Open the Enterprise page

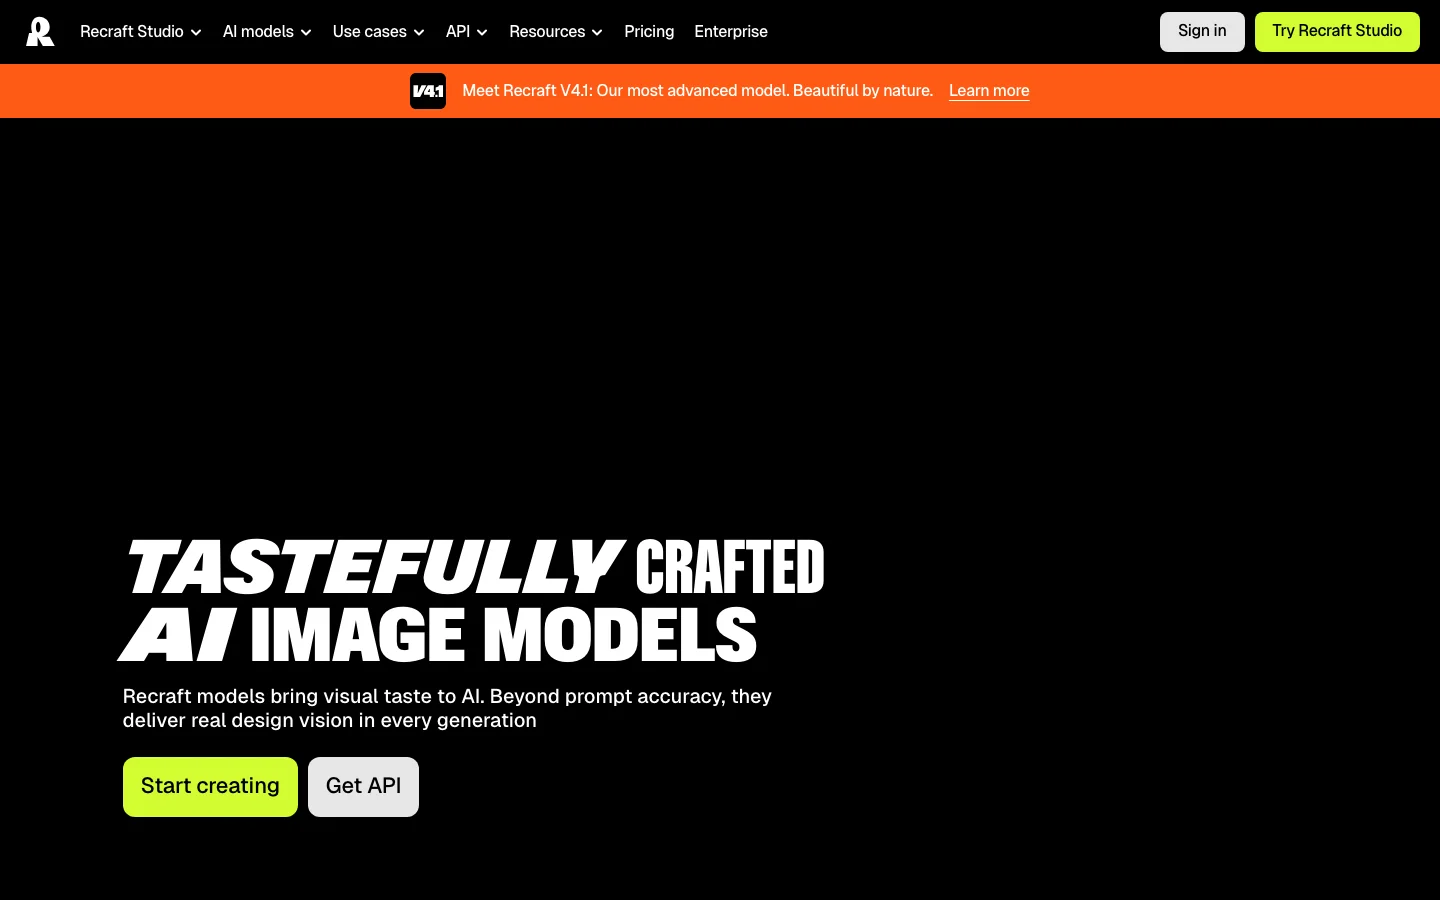coord(731,32)
